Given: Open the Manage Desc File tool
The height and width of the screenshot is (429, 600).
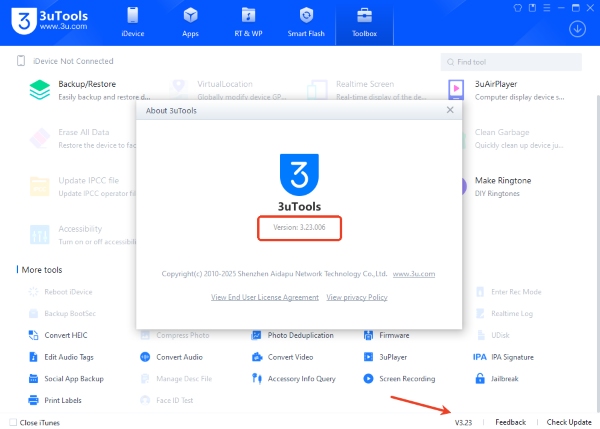Looking at the screenshot, I should tap(176, 378).
